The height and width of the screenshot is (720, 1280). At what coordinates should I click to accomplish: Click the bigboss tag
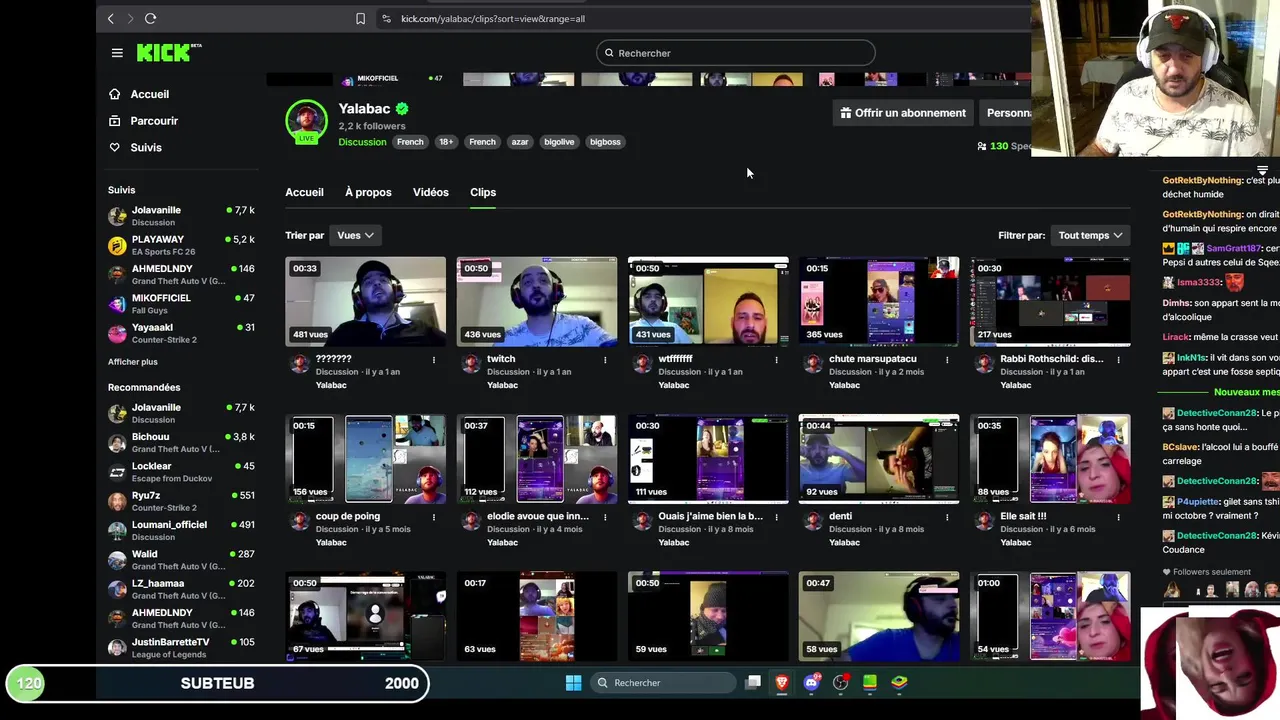pos(605,142)
